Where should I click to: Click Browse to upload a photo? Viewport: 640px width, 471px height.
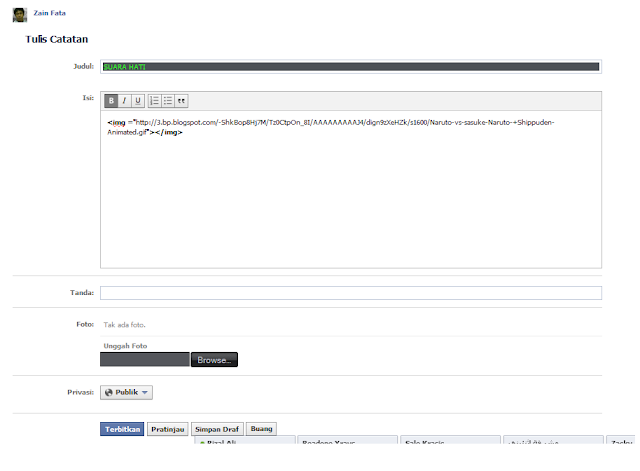tap(214, 360)
